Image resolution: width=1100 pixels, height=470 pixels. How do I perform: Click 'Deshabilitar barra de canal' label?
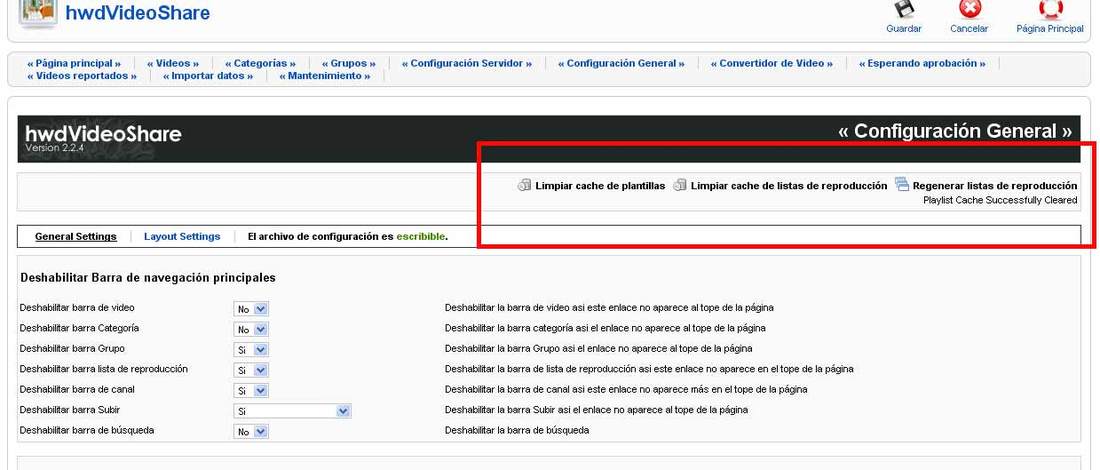click(x=77, y=389)
